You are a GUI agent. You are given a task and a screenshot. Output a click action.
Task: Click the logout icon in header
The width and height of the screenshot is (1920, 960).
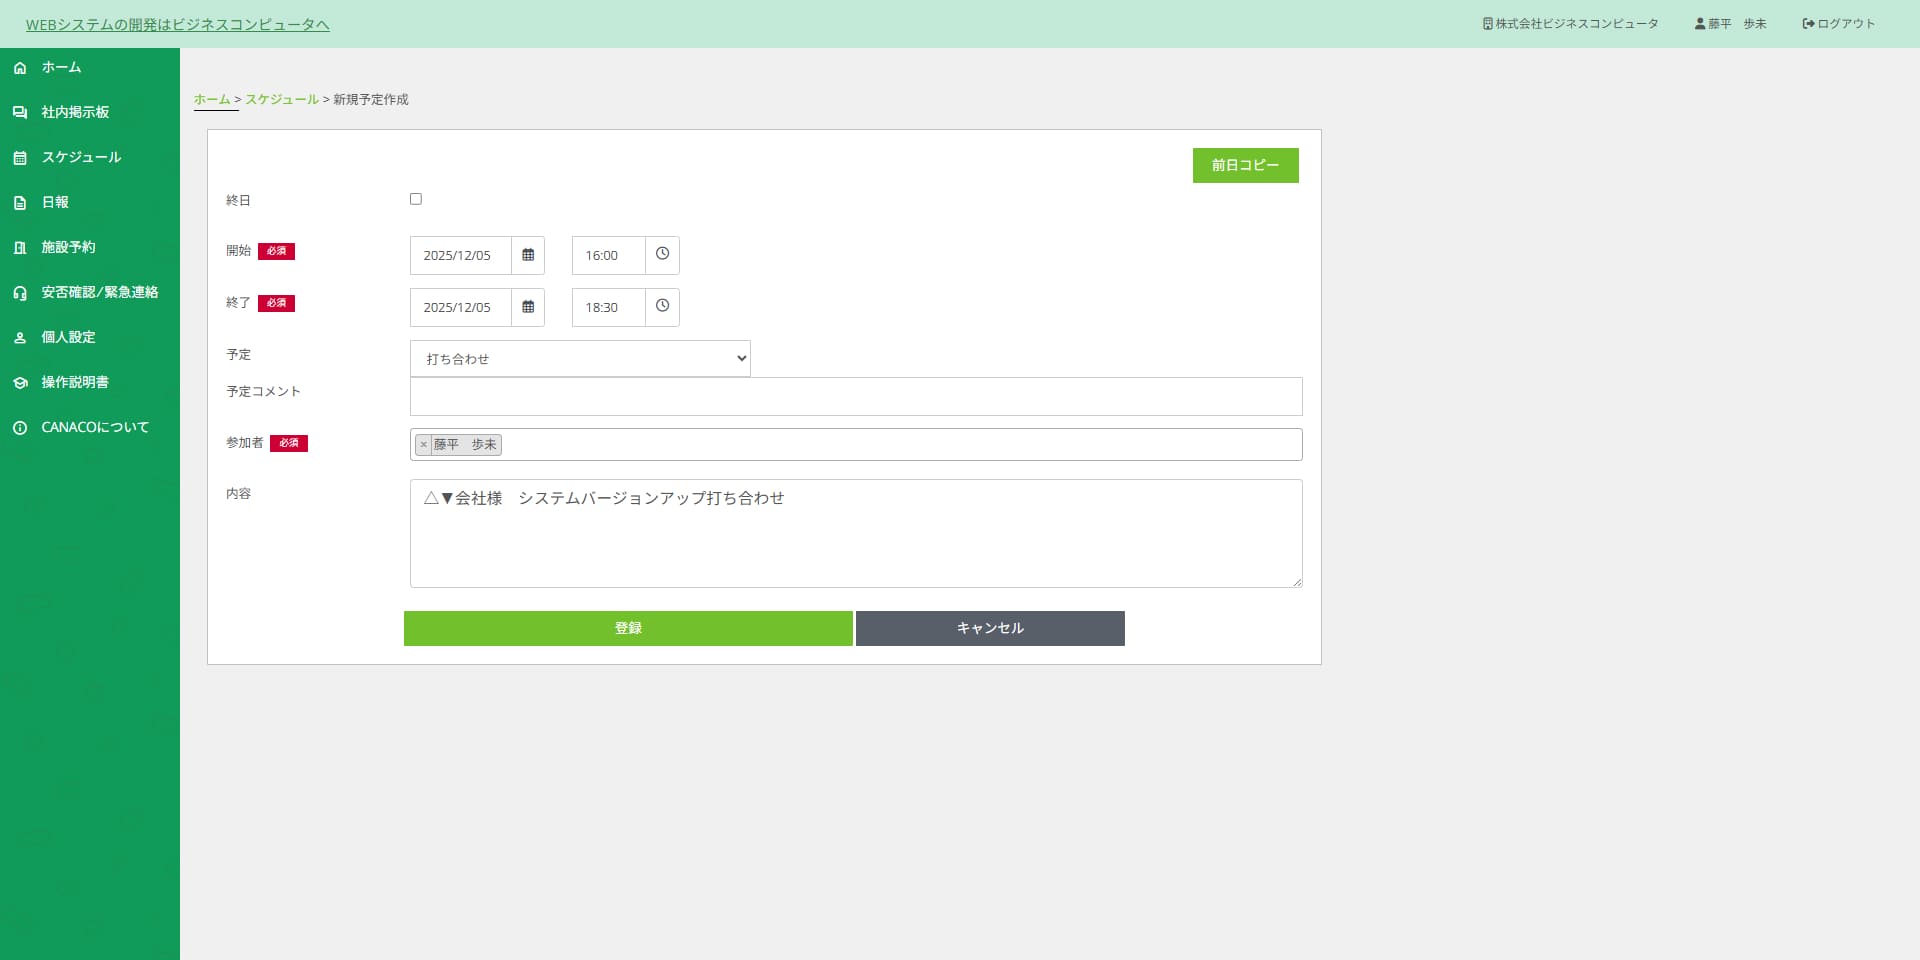click(x=1808, y=24)
